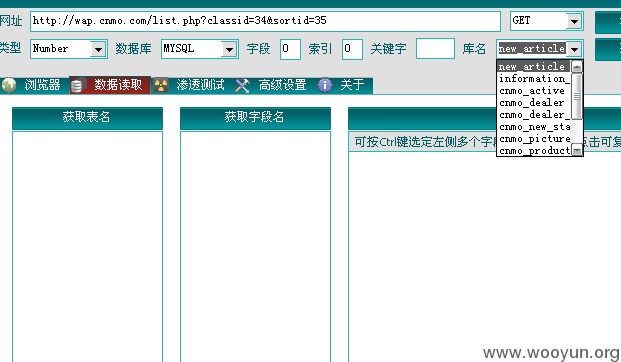Viewport: 621px width, 362px height.
Task: Open the 关于 tab
Action: [x=352, y=85]
